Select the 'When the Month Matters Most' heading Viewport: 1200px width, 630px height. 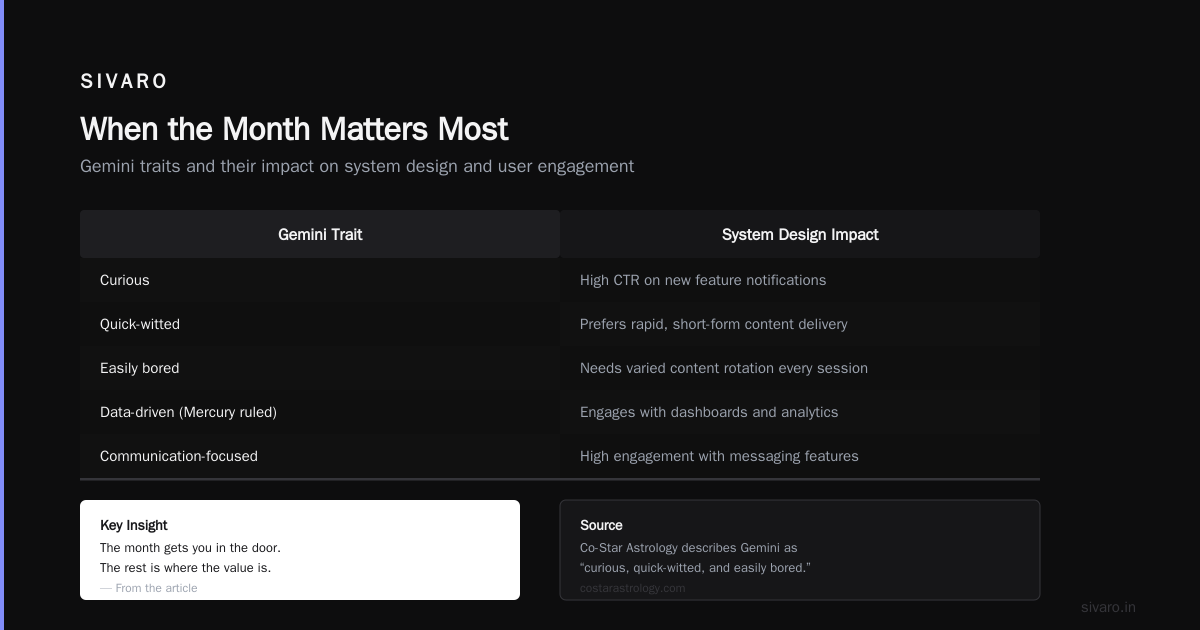294,129
